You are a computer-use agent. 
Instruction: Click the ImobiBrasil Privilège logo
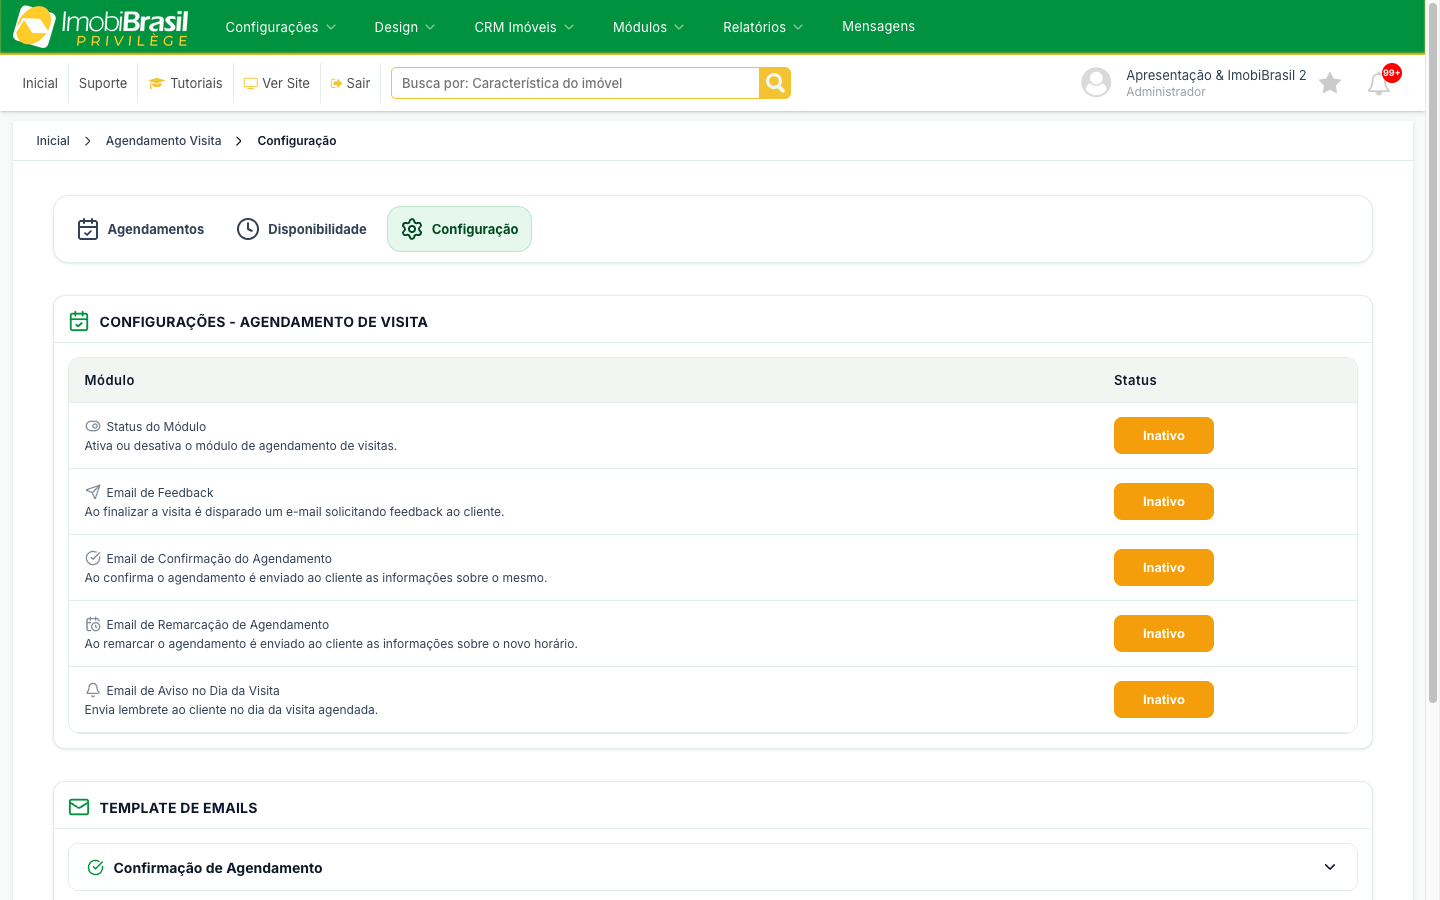[101, 27]
